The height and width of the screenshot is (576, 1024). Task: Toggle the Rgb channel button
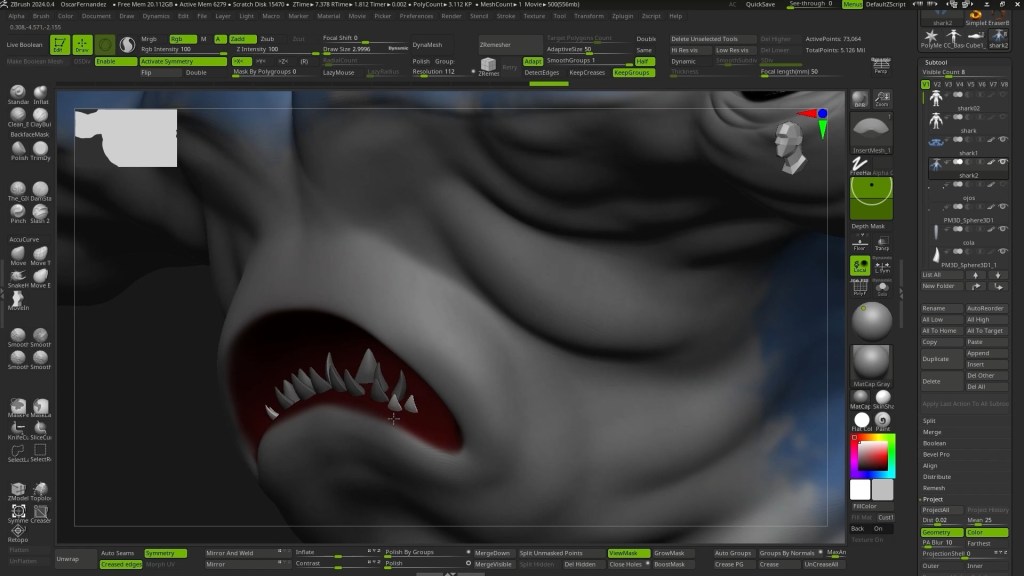182,39
